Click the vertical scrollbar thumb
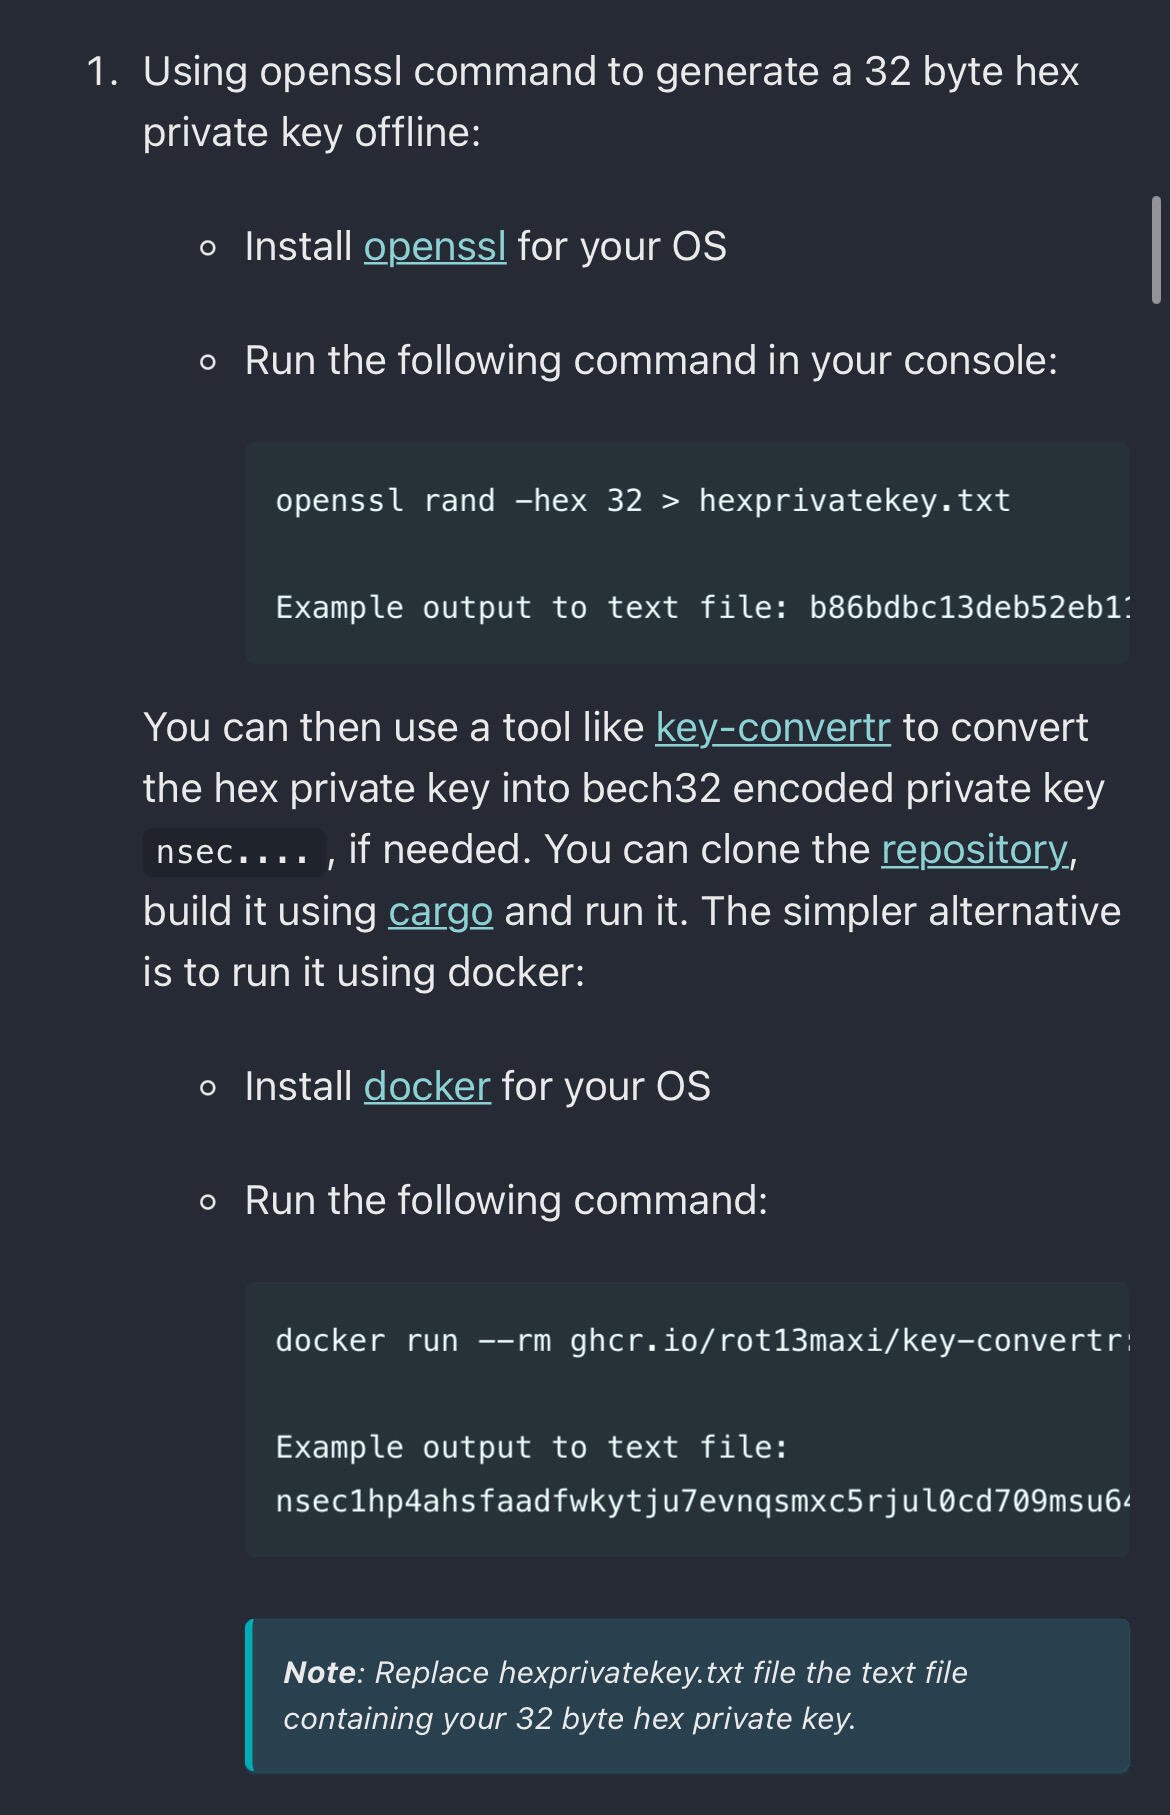Image resolution: width=1170 pixels, height=1815 pixels. point(1156,250)
